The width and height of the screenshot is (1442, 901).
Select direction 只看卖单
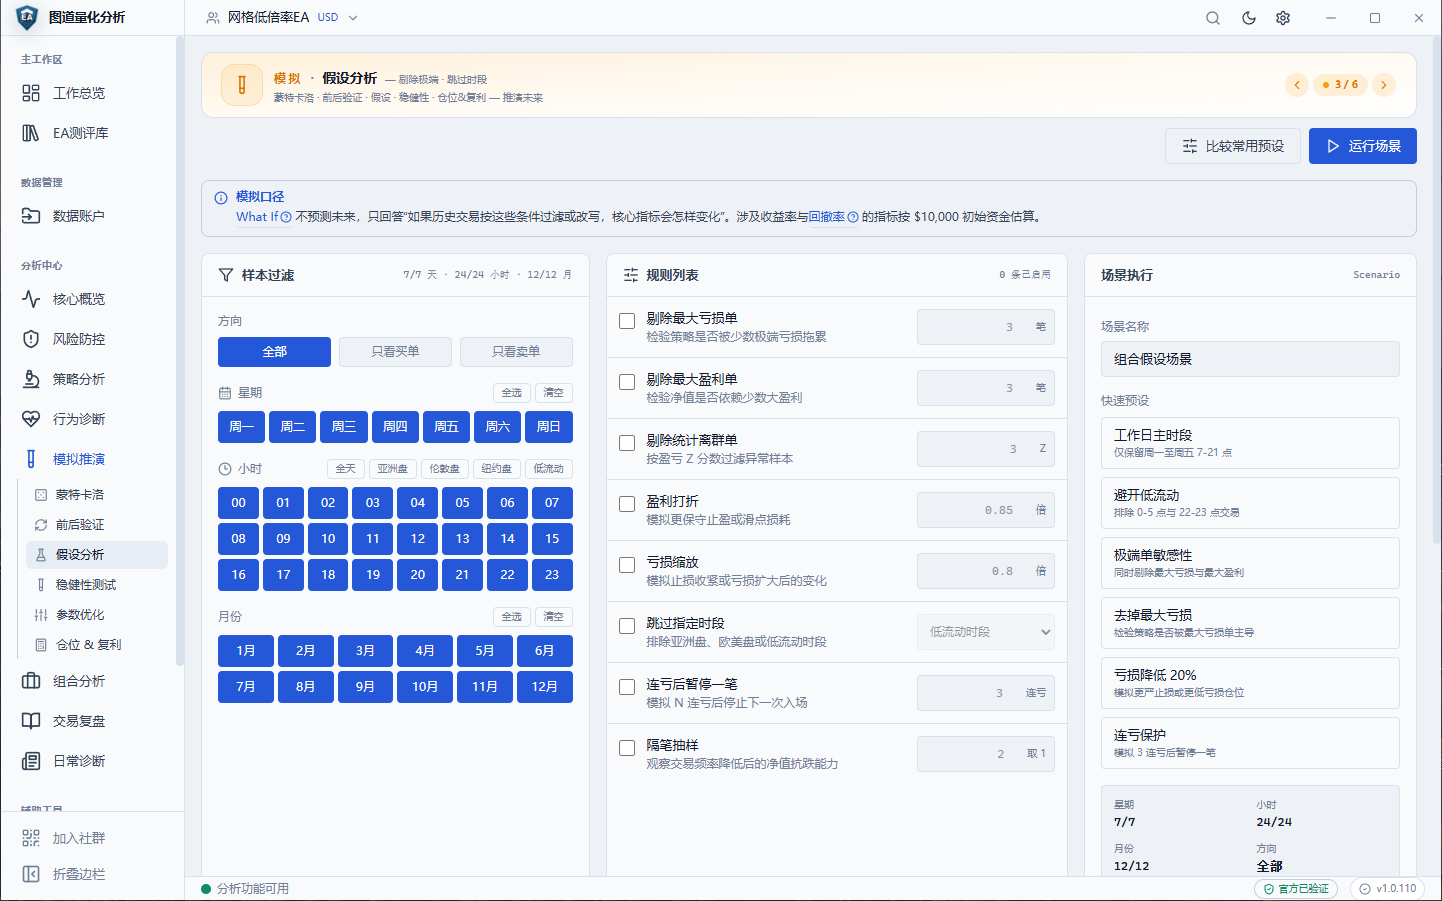[516, 352]
